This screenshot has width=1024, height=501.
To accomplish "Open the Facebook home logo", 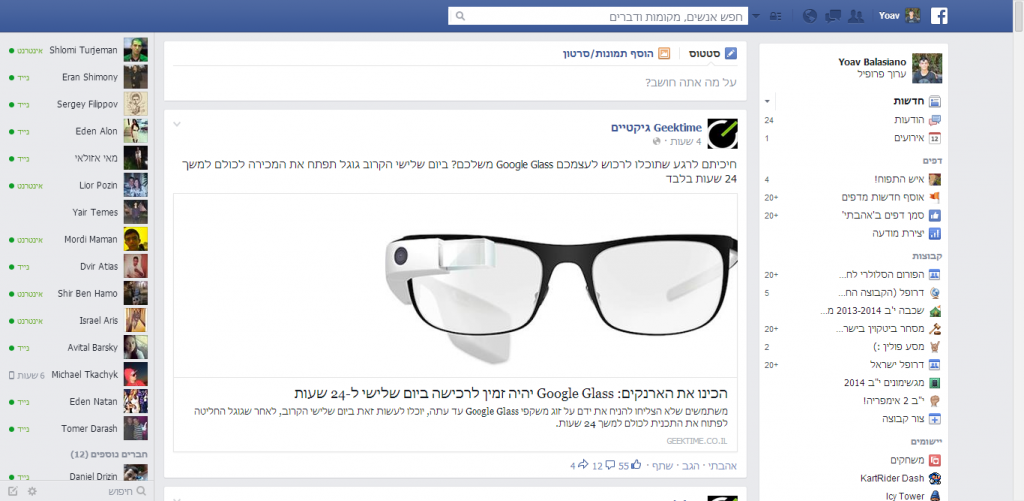I will click(938, 16).
